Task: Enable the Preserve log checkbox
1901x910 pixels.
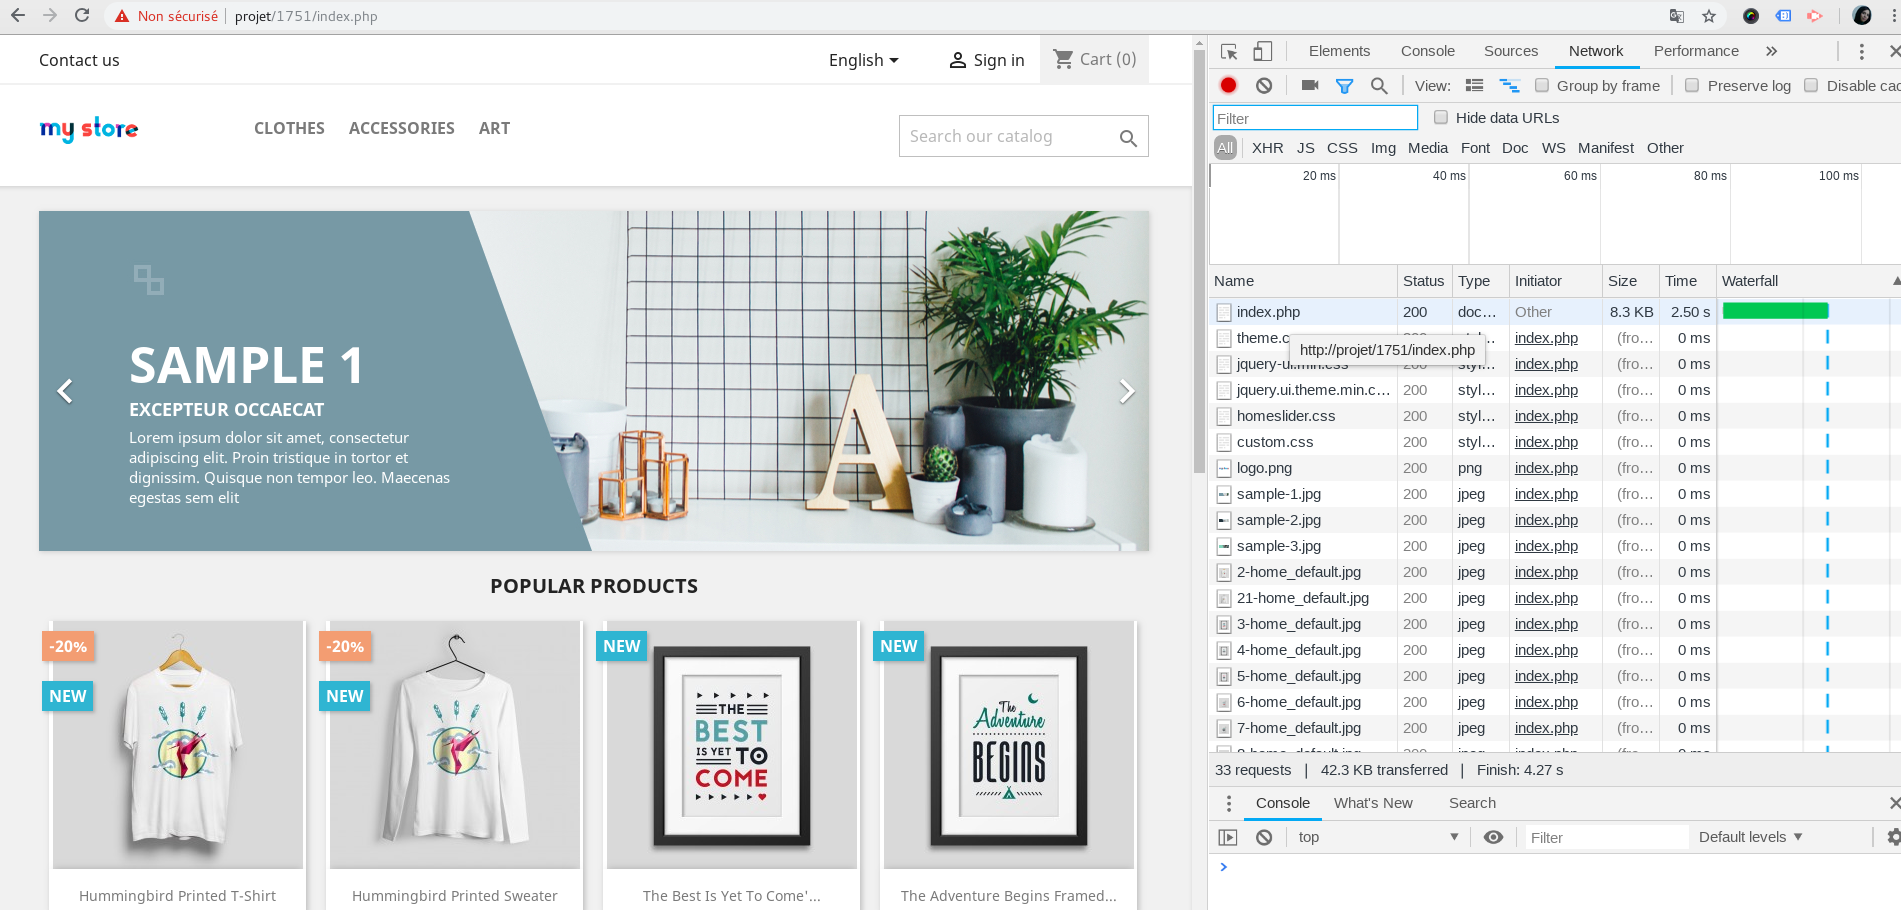Action: [1692, 86]
